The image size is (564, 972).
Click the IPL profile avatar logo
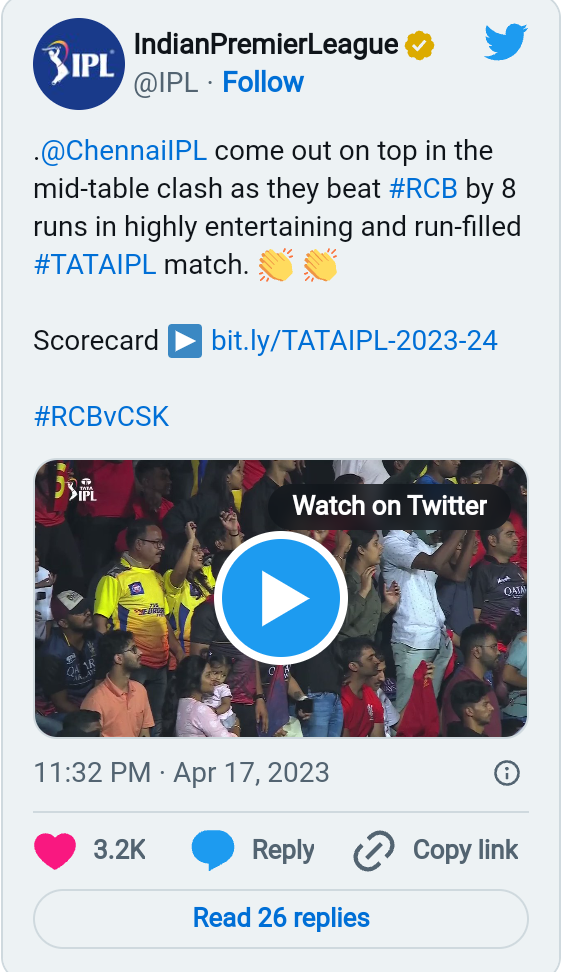tap(79, 64)
